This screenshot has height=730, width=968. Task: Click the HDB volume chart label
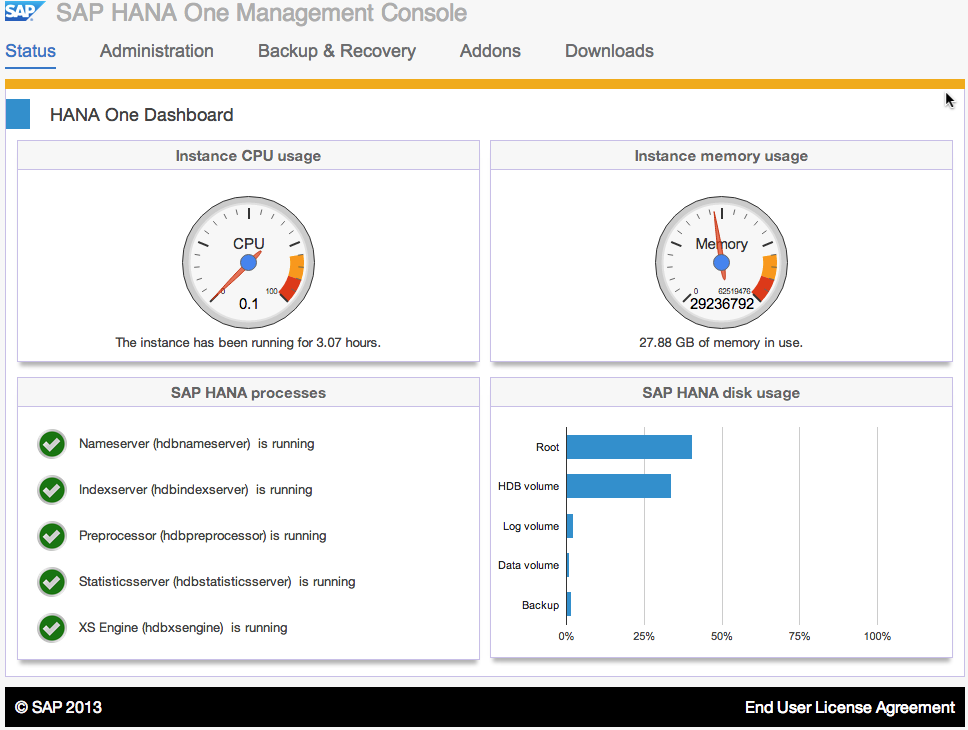pos(528,486)
